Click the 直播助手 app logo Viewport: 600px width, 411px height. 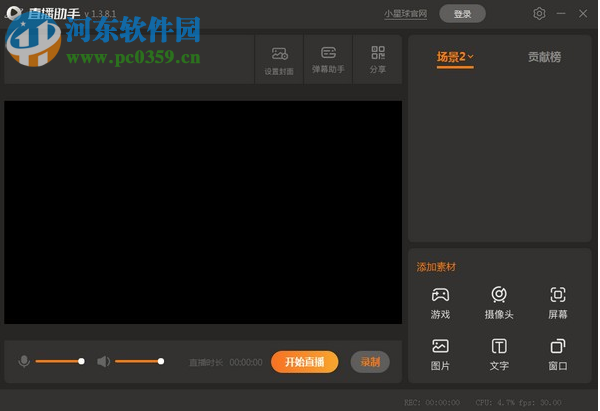point(15,14)
